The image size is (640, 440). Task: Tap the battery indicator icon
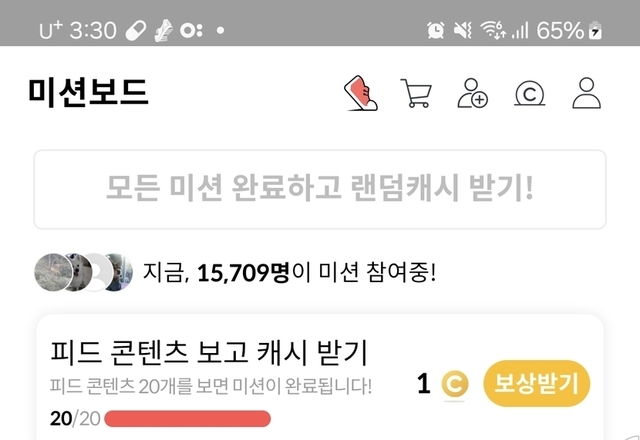pyautogui.click(x=595, y=31)
